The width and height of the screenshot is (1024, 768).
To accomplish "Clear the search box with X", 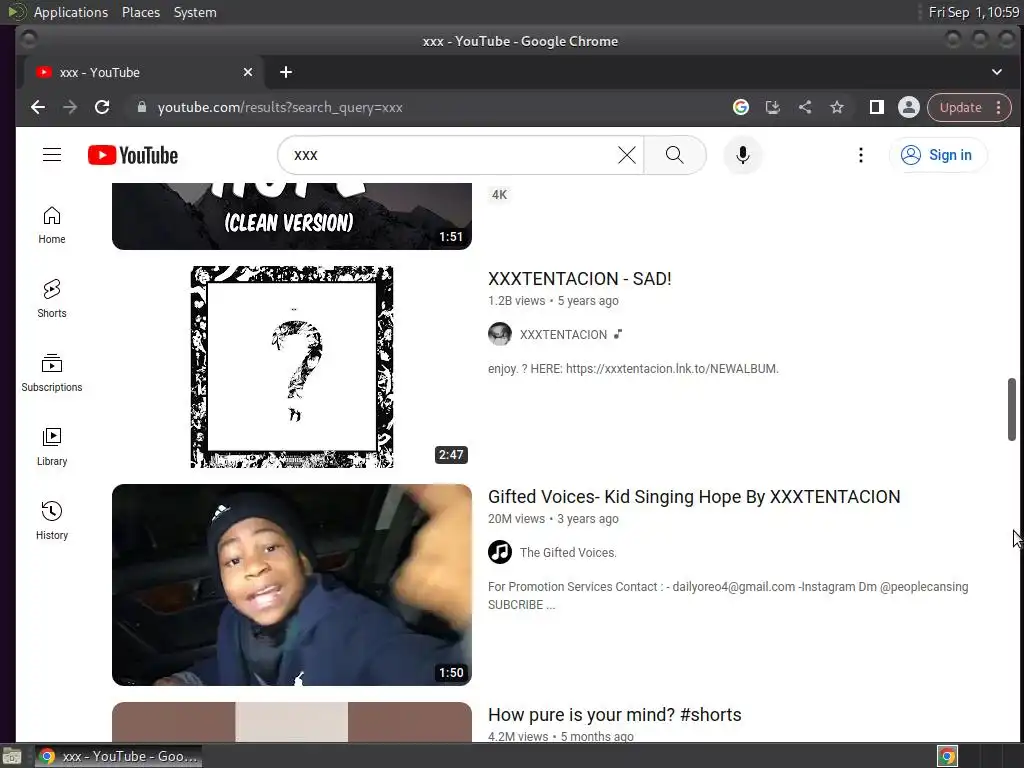I will [626, 155].
